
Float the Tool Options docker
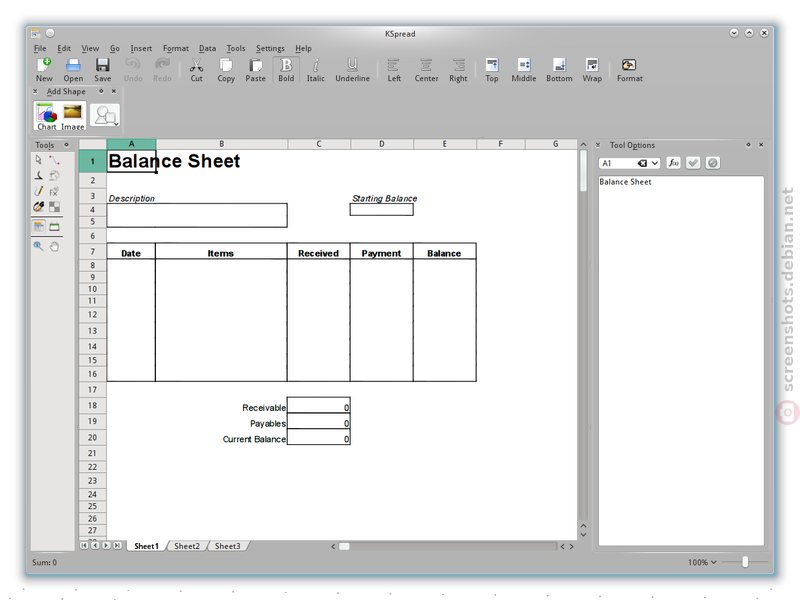[748, 145]
